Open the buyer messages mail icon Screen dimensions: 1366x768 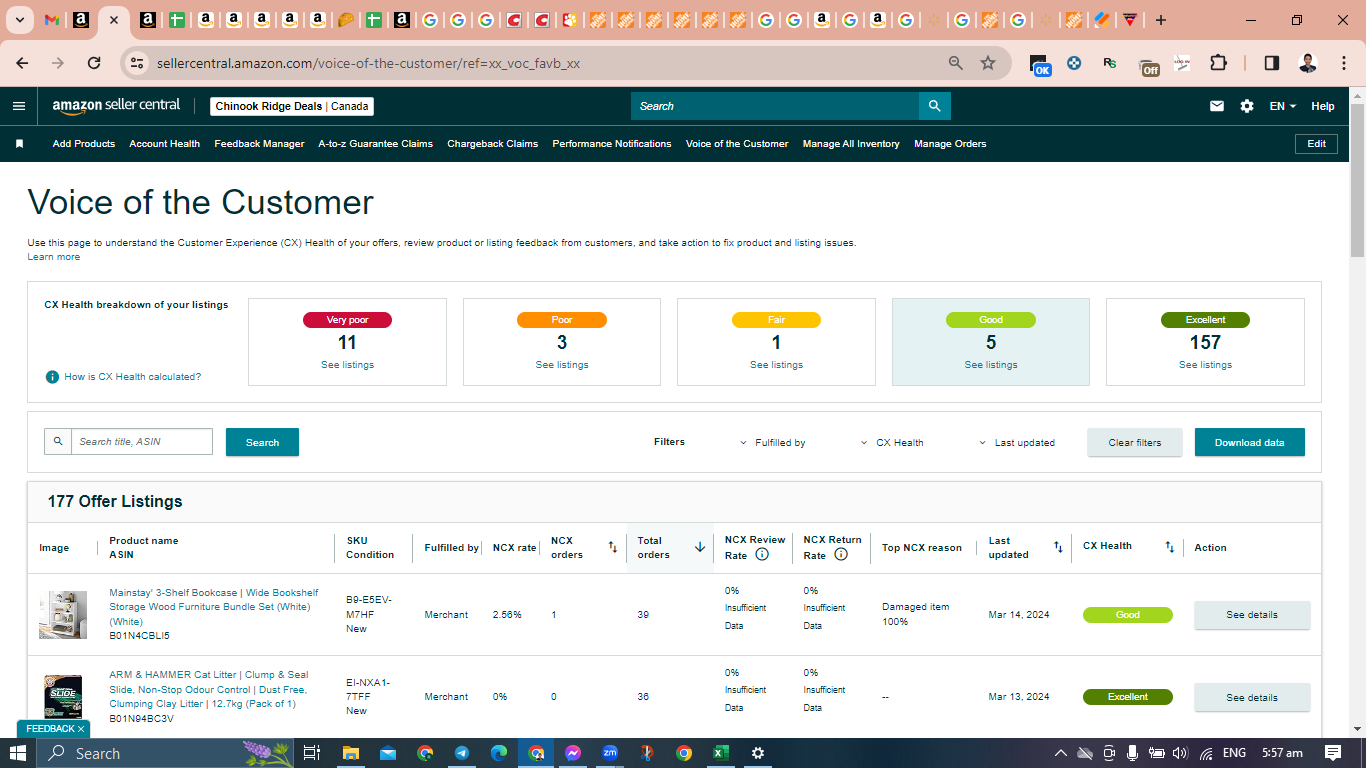[1217, 106]
